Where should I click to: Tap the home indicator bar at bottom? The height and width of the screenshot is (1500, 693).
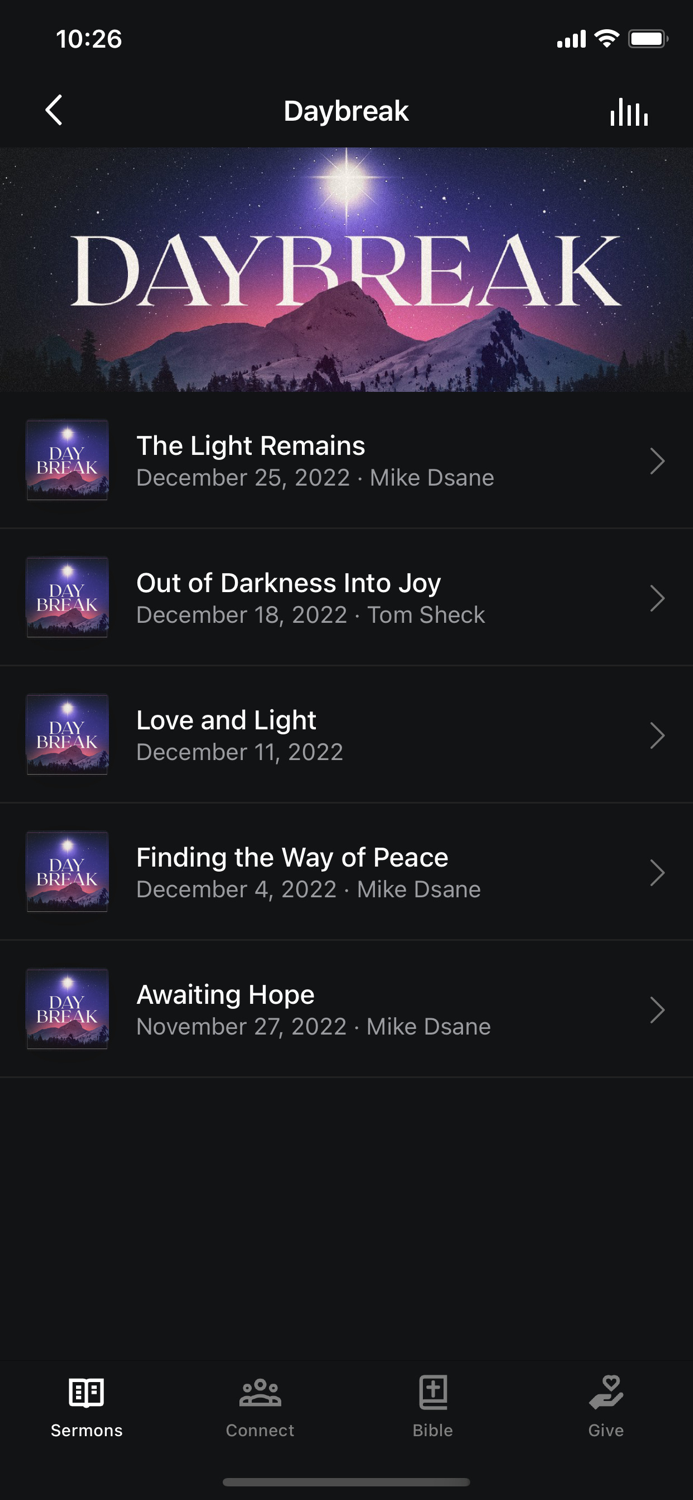[x=346, y=1482]
